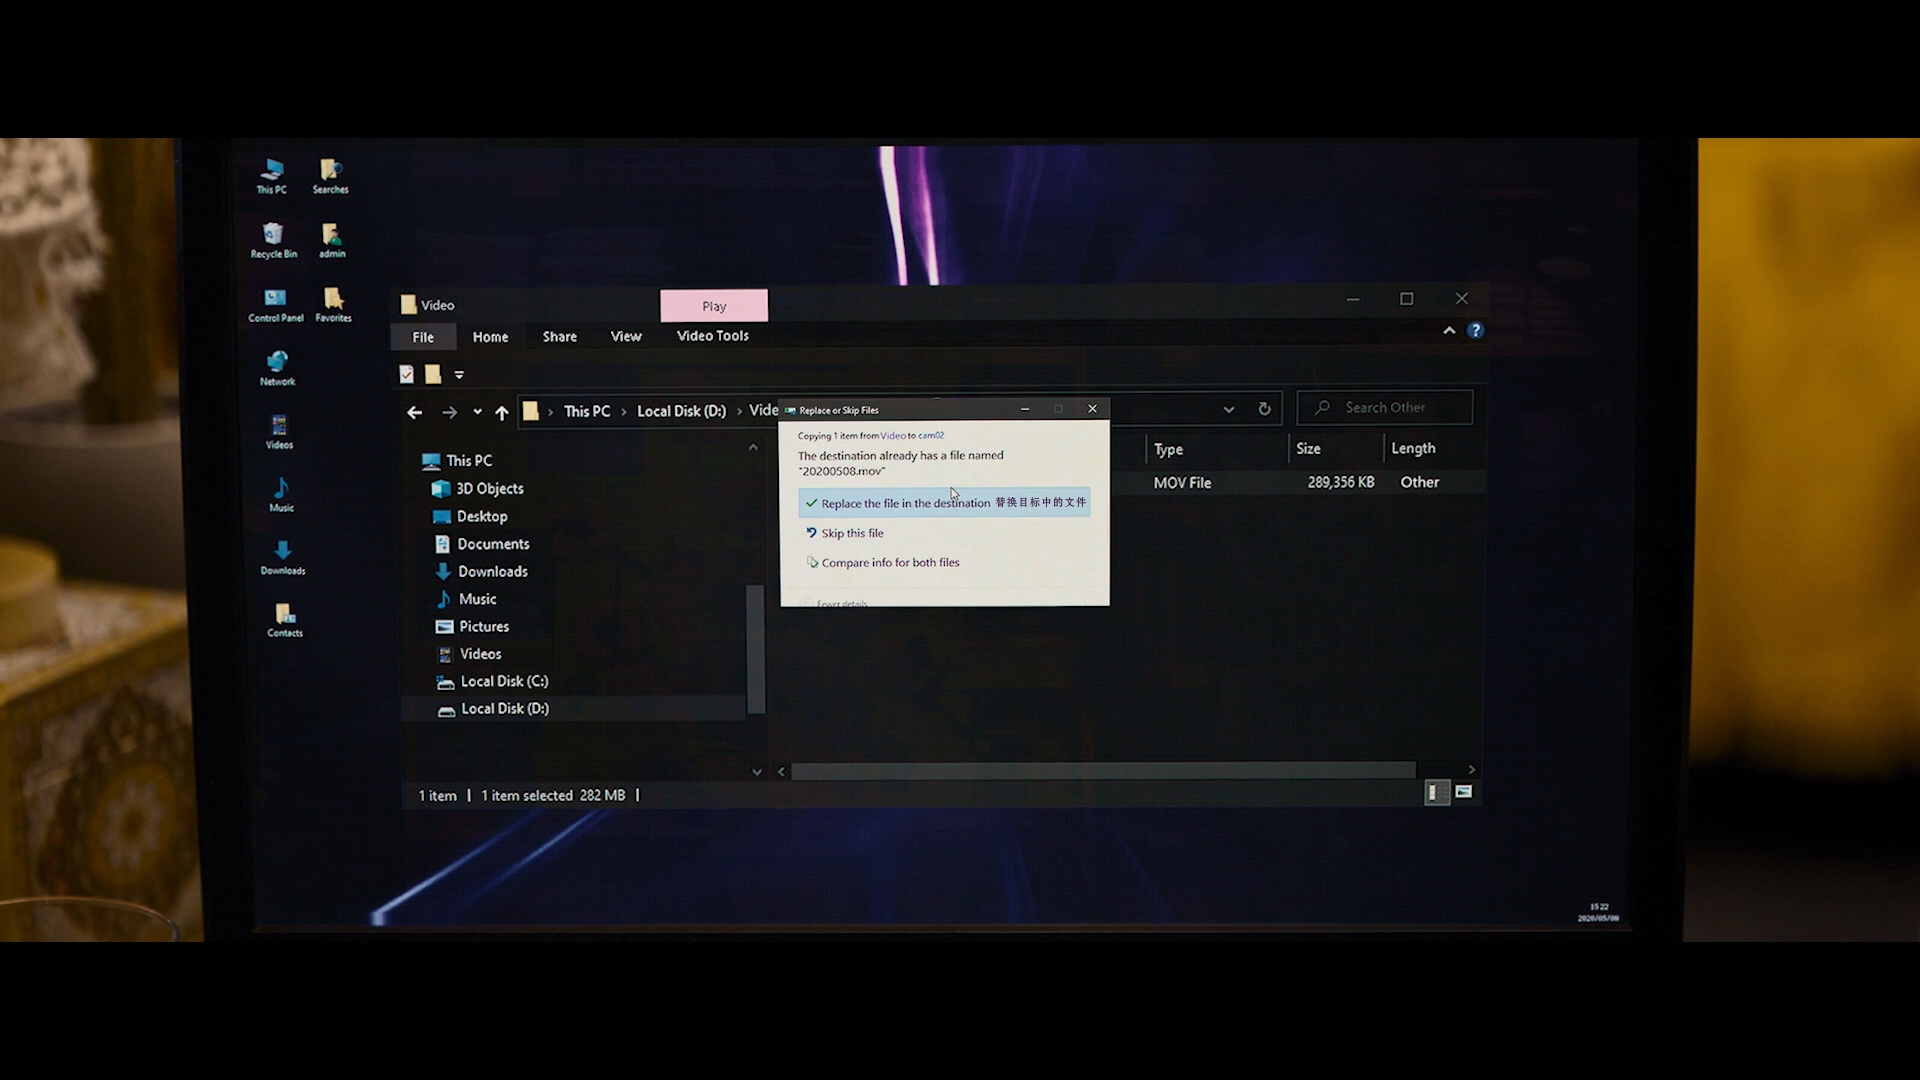The width and height of the screenshot is (1920, 1080).
Task: Click the Play tab in ribbon
Action: pos(713,305)
